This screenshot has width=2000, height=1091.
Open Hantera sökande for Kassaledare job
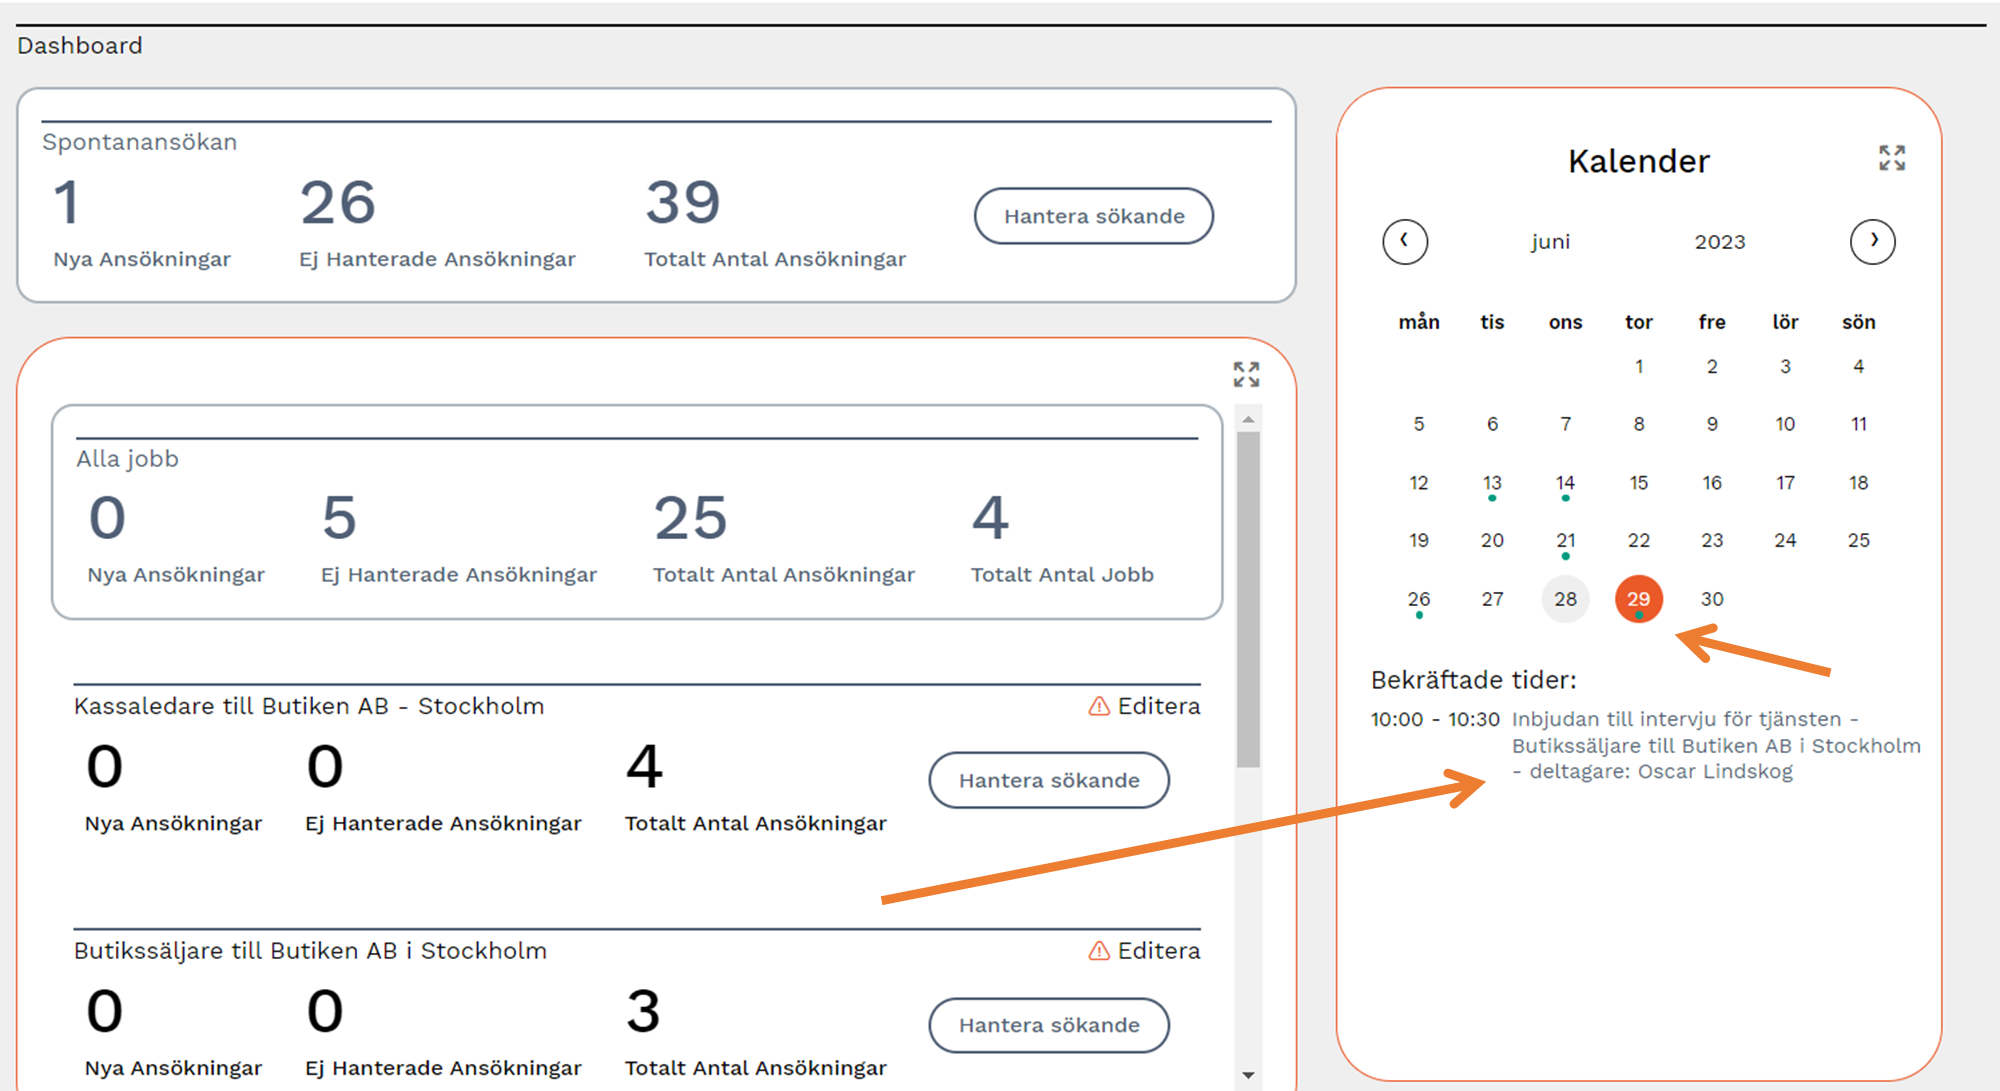(1048, 780)
